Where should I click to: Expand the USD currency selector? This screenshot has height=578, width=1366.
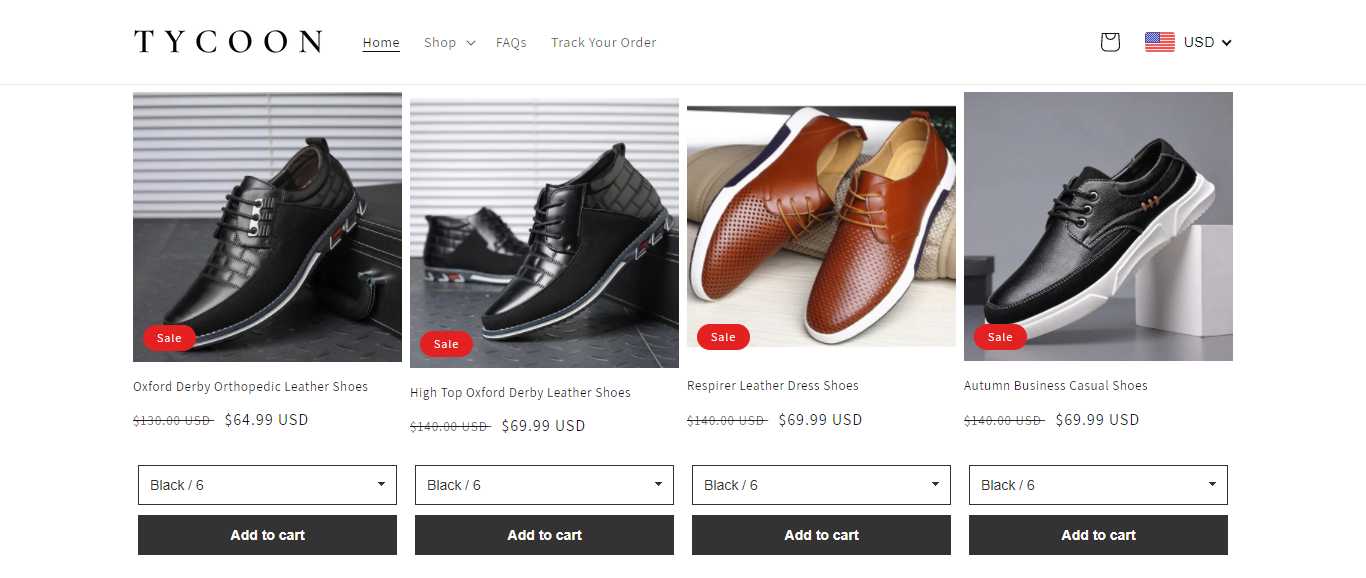click(x=1207, y=42)
